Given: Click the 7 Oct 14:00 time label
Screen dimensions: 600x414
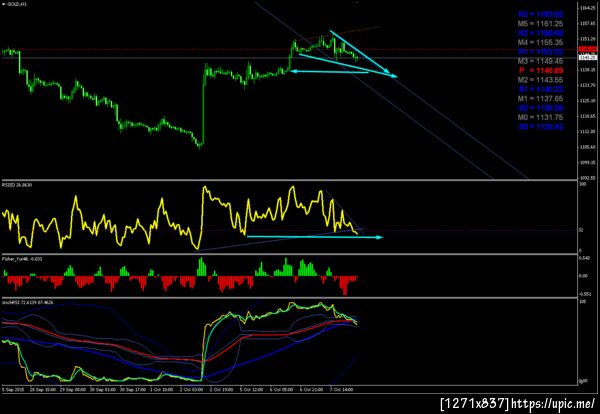Looking at the screenshot, I should (x=342, y=390).
